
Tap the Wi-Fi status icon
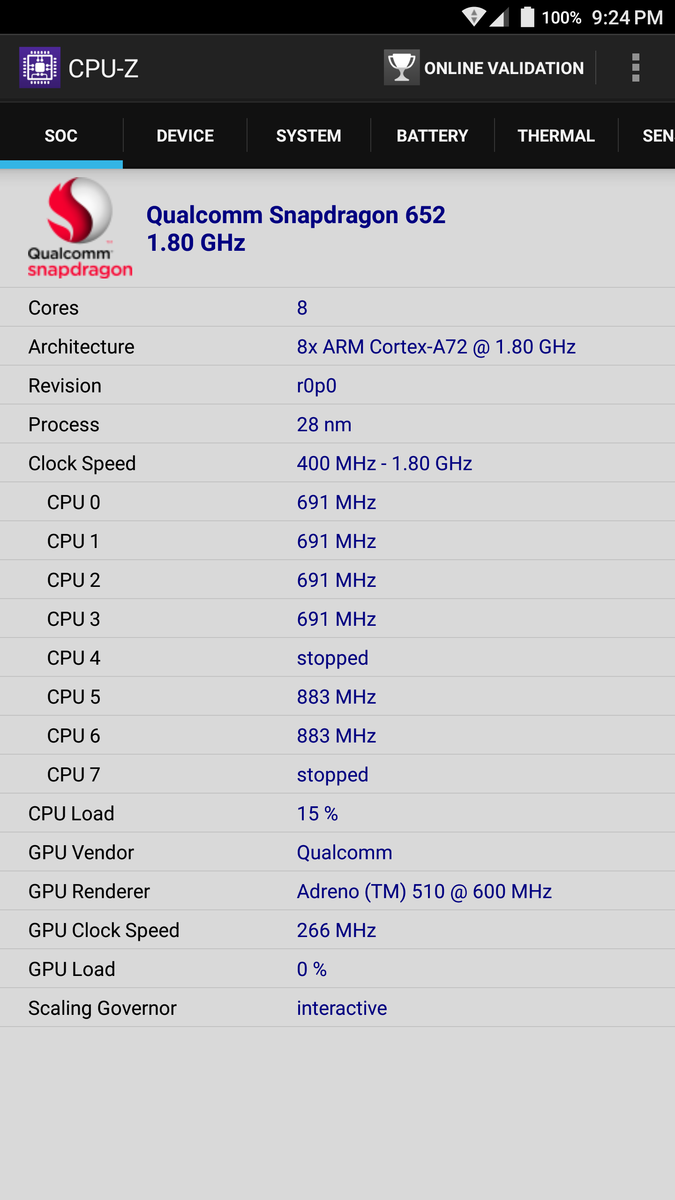tap(474, 17)
